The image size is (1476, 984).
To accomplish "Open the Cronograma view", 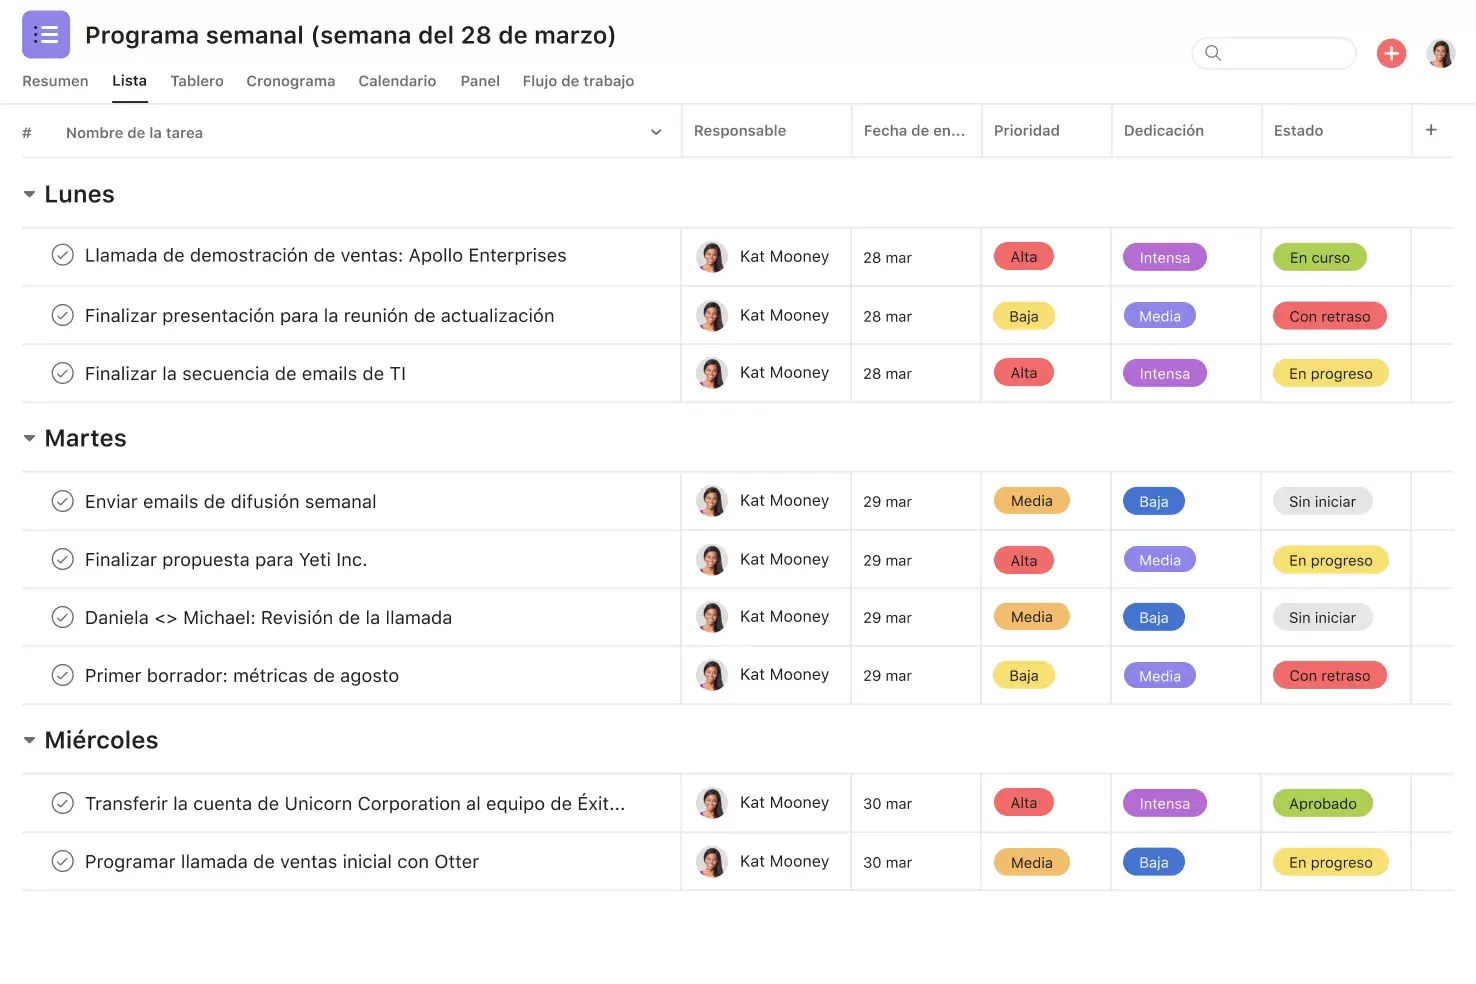I will click(290, 81).
